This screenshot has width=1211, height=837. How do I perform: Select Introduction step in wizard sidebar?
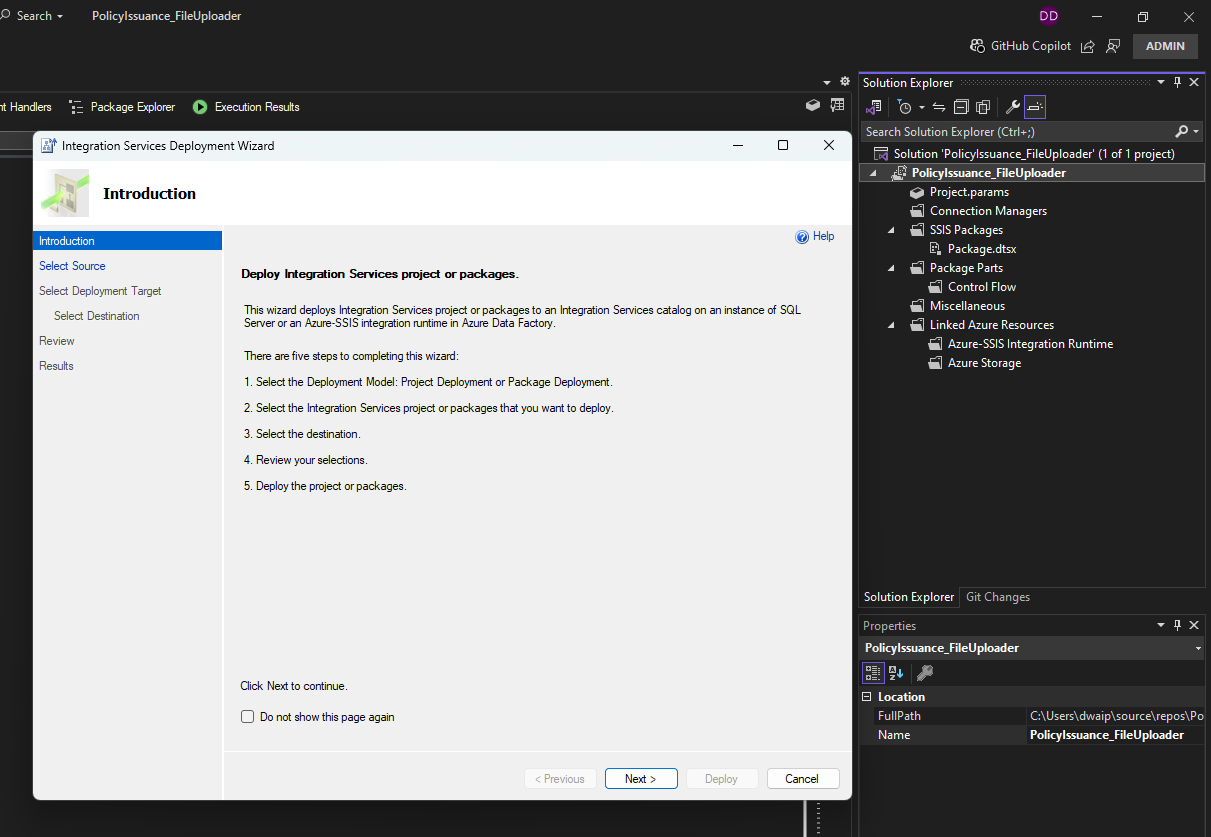pos(127,241)
